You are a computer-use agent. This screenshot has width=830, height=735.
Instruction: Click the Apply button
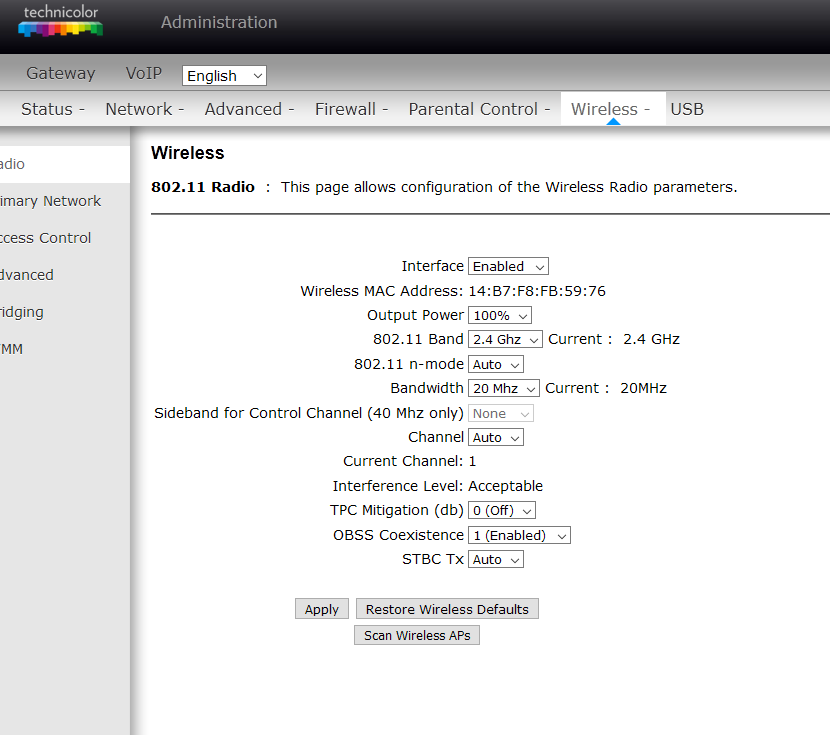[x=322, y=609]
